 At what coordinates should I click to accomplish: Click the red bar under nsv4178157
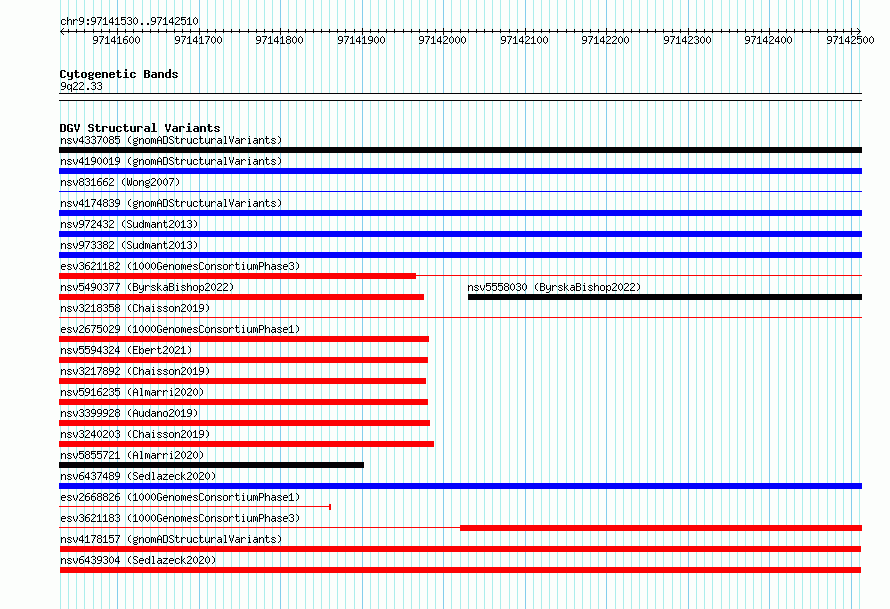coord(460,549)
